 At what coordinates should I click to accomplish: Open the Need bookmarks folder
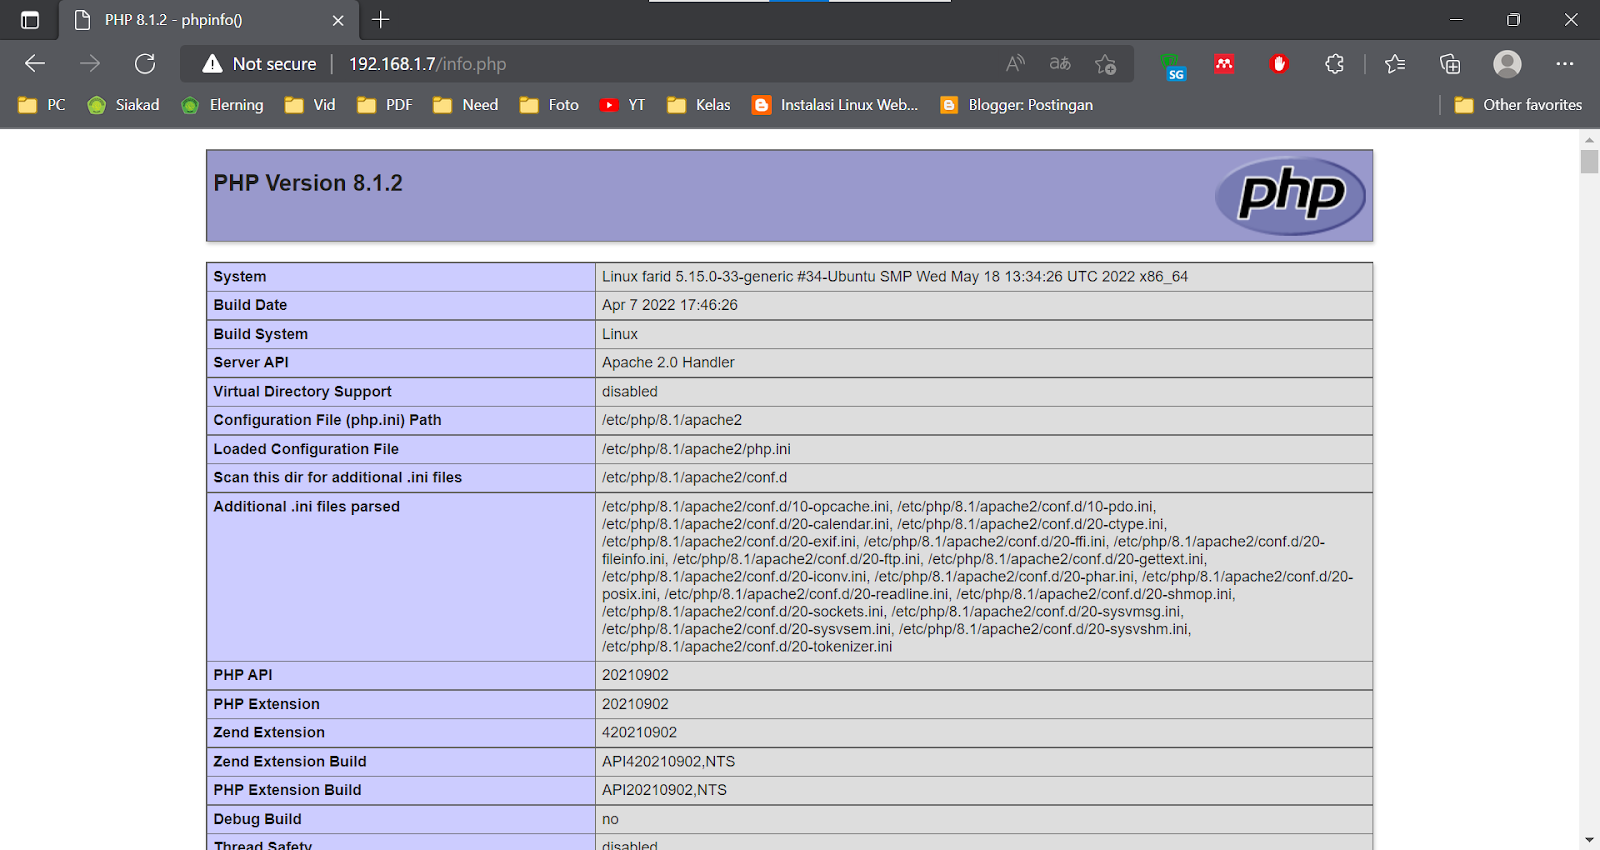click(465, 105)
